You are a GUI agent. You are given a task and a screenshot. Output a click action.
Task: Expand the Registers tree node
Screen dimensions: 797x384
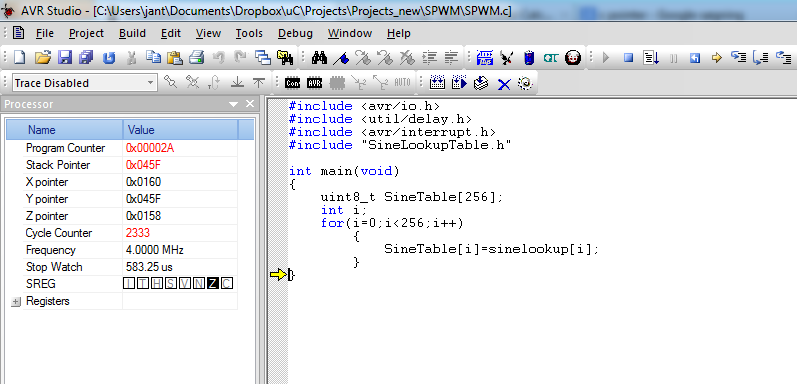click(16, 302)
